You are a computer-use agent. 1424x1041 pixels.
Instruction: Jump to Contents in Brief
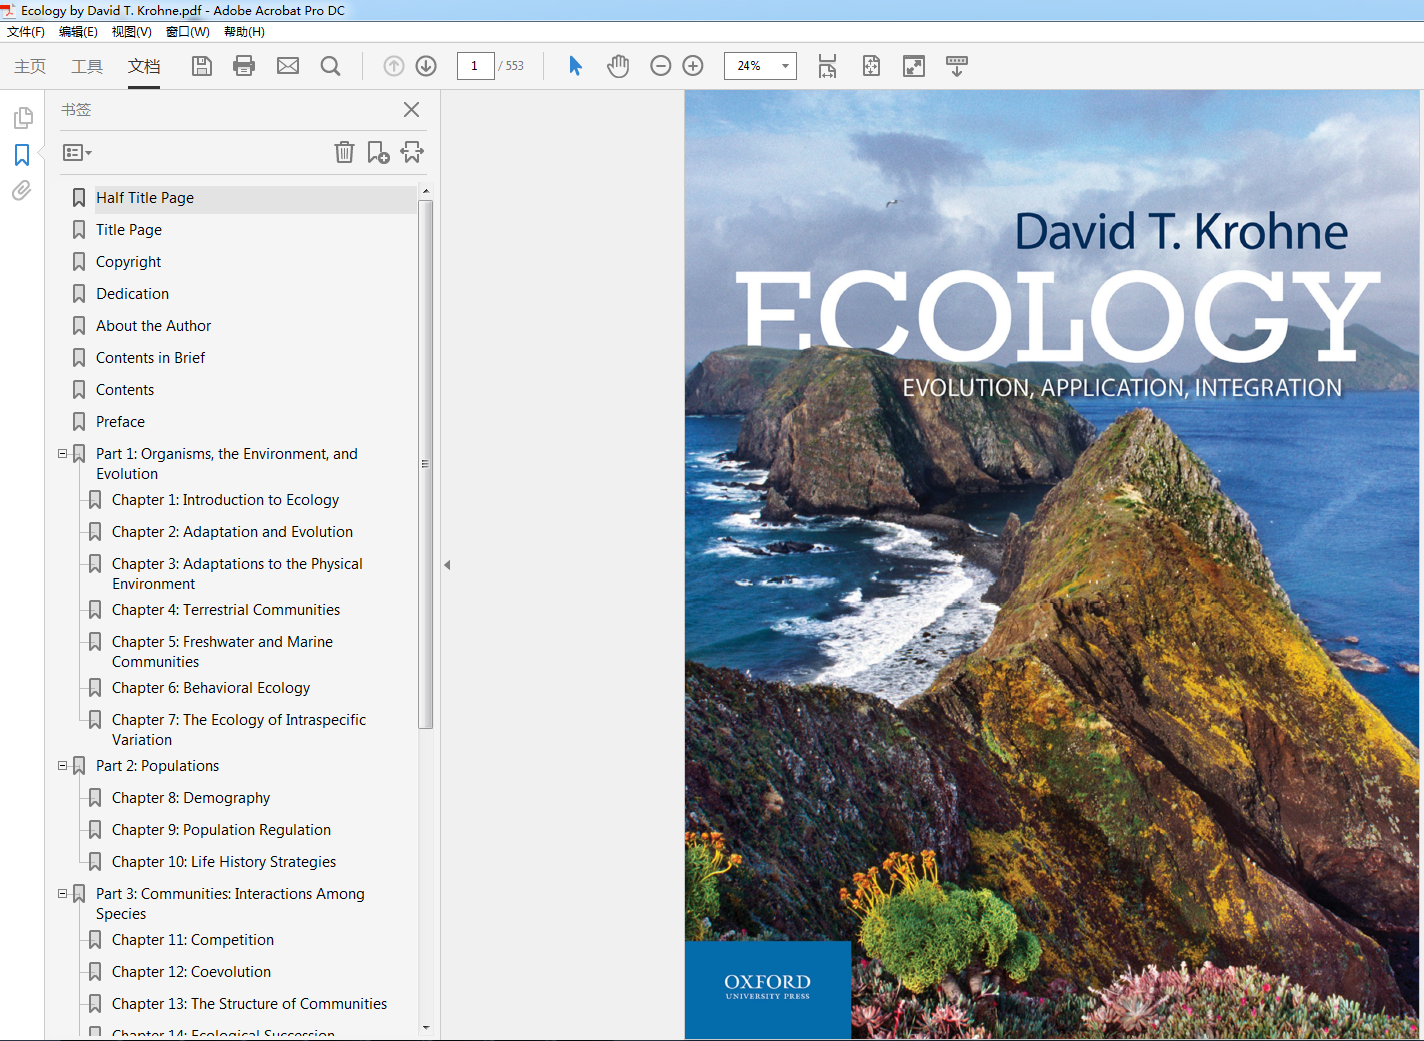[x=151, y=358]
